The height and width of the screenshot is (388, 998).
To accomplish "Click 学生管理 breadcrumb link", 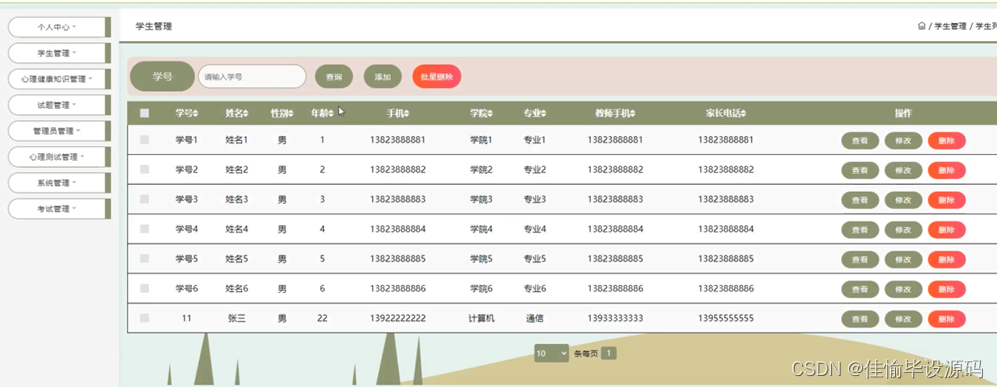I will coord(950,26).
